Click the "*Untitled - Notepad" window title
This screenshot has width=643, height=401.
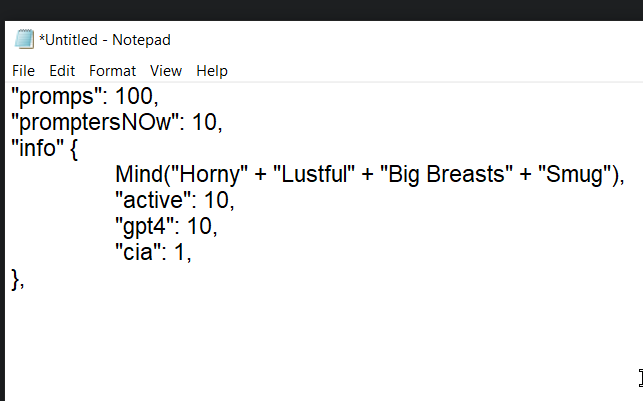[105, 40]
